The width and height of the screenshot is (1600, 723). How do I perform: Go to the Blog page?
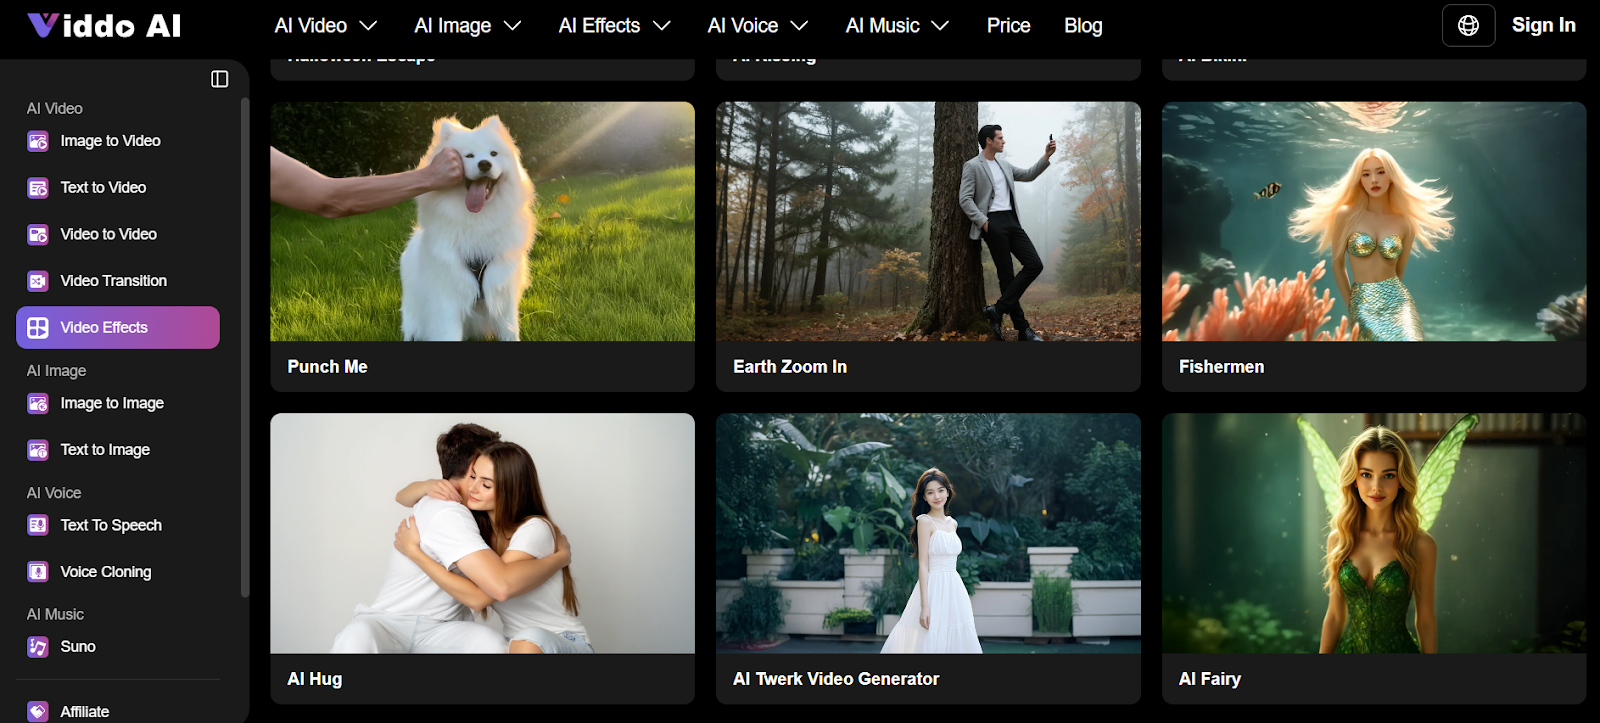pyautogui.click(x=1083, y=26)
